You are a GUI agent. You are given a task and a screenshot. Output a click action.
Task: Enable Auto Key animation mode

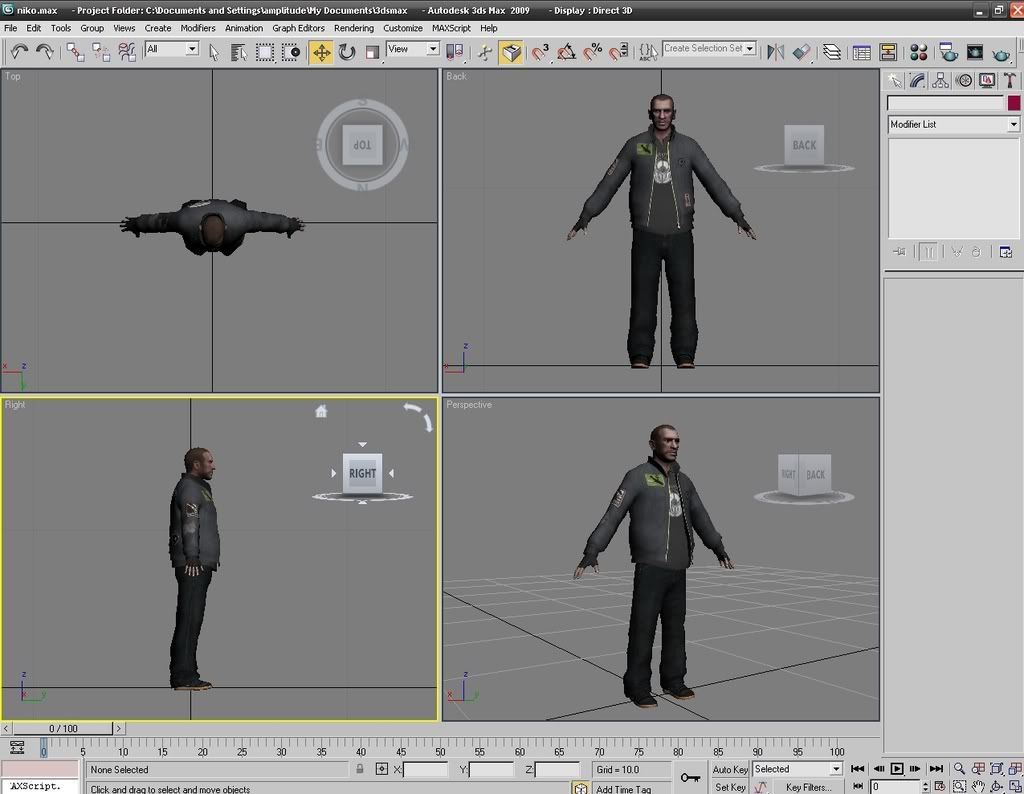coord(730,769)
